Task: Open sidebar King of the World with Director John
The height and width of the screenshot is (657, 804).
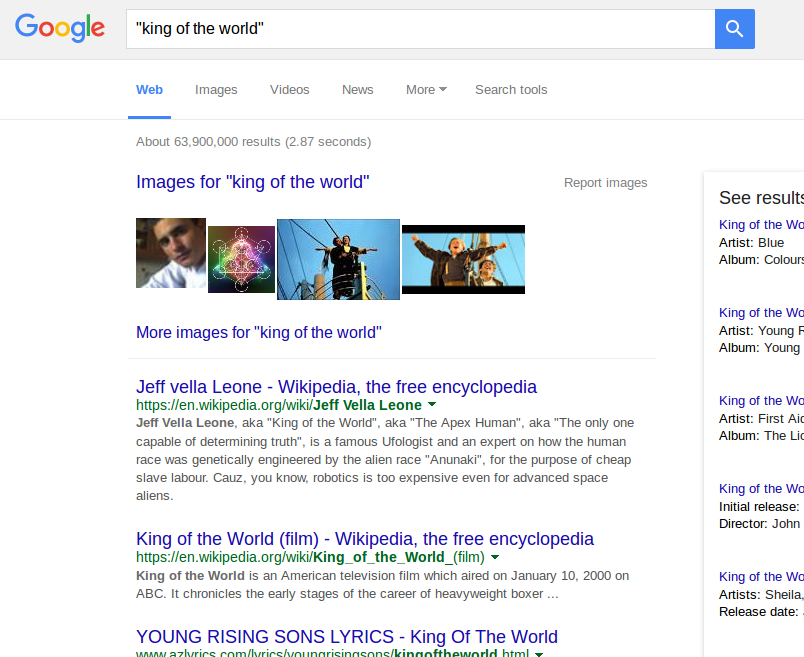Action: tap(761, 489)
